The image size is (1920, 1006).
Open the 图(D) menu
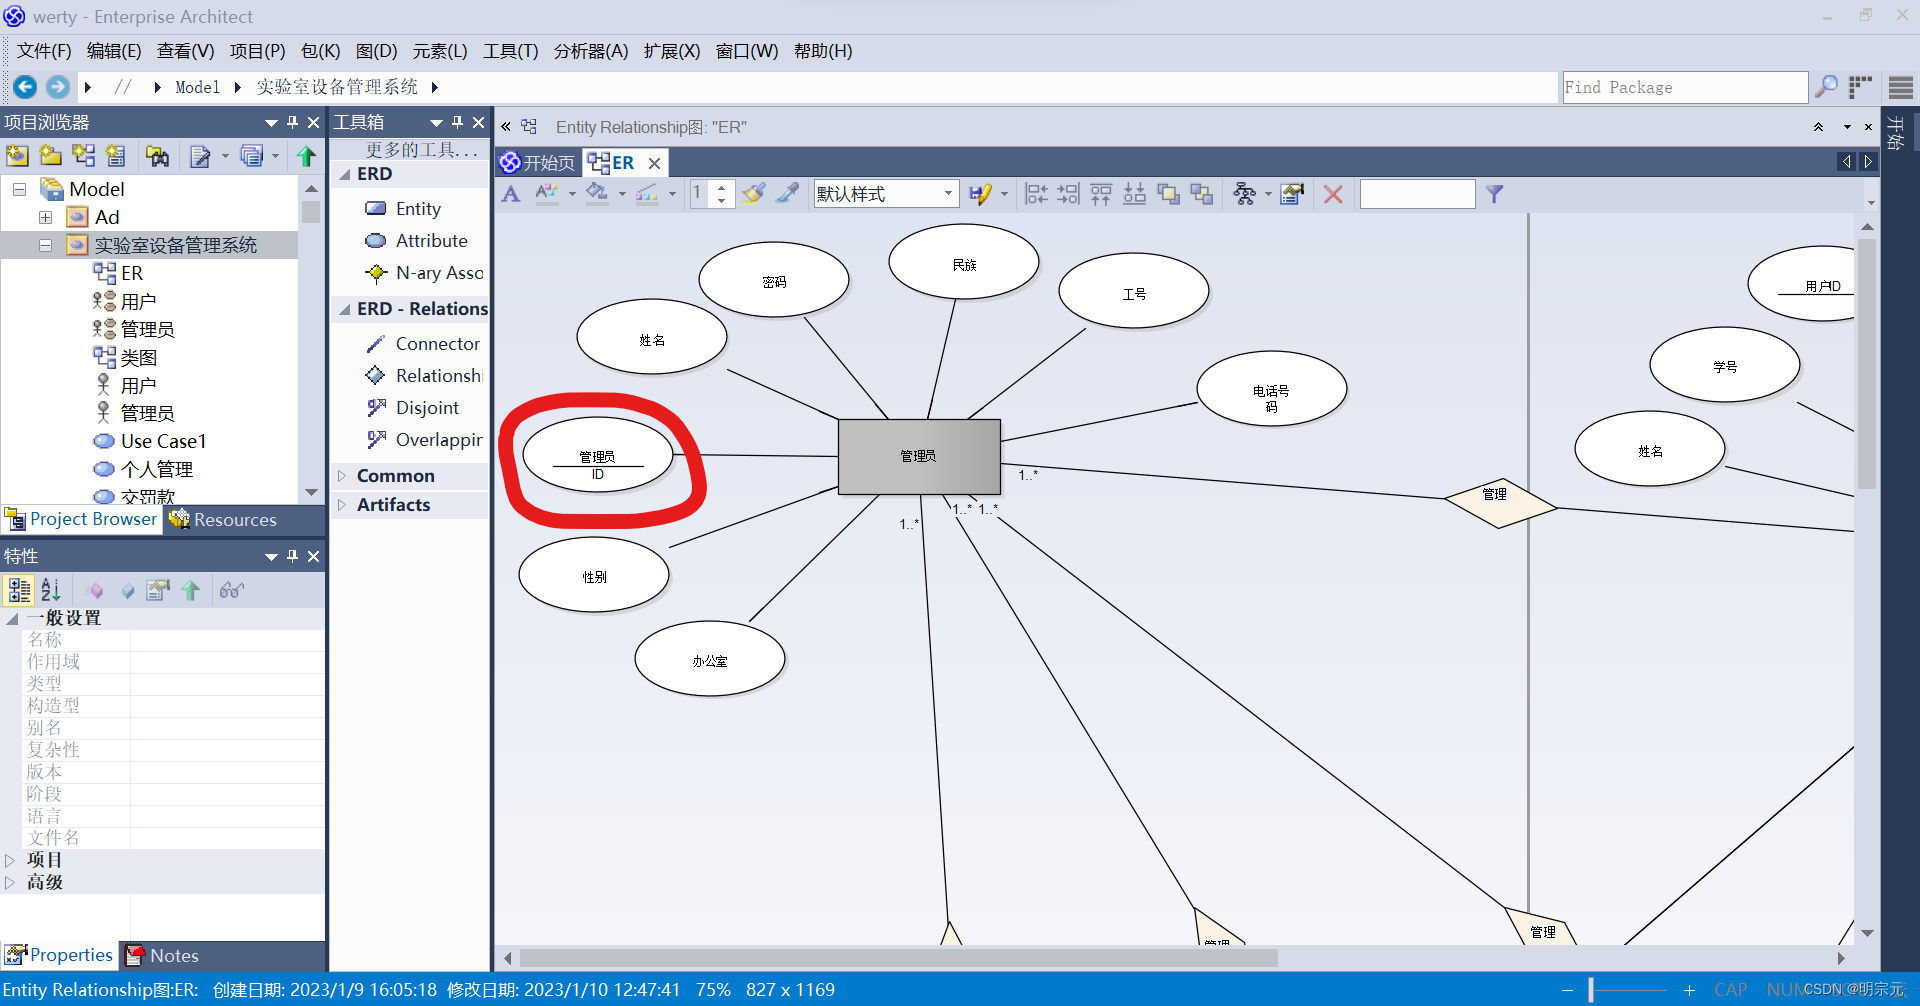pyautogui.click(x=376, y=51)
